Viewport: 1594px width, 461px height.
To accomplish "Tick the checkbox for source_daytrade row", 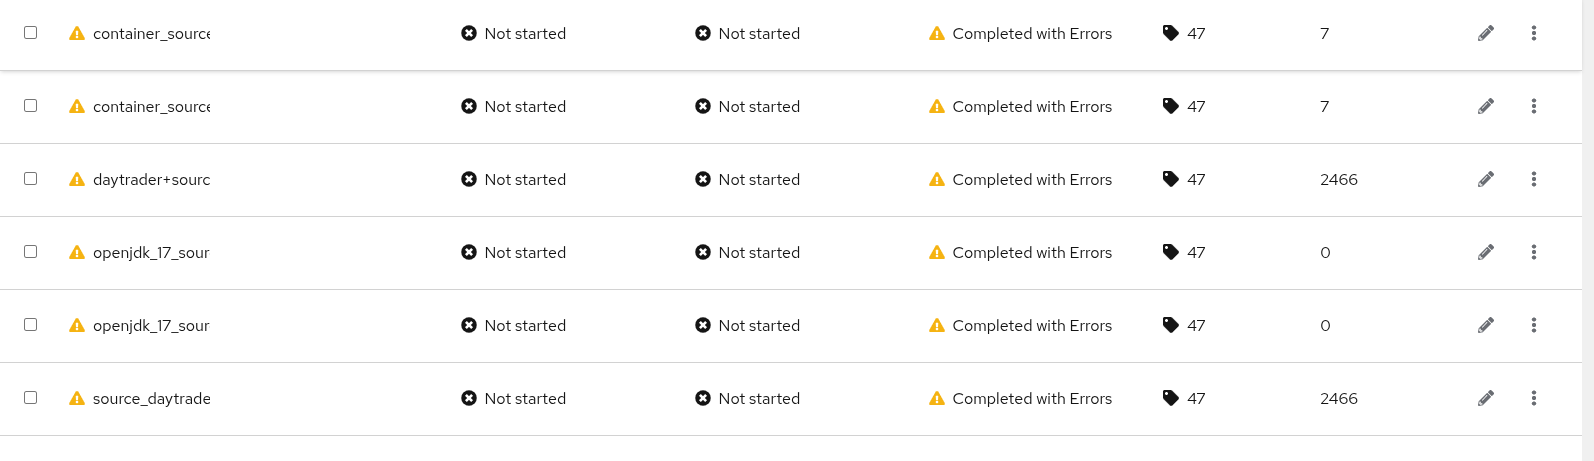I will click(30, 397).
